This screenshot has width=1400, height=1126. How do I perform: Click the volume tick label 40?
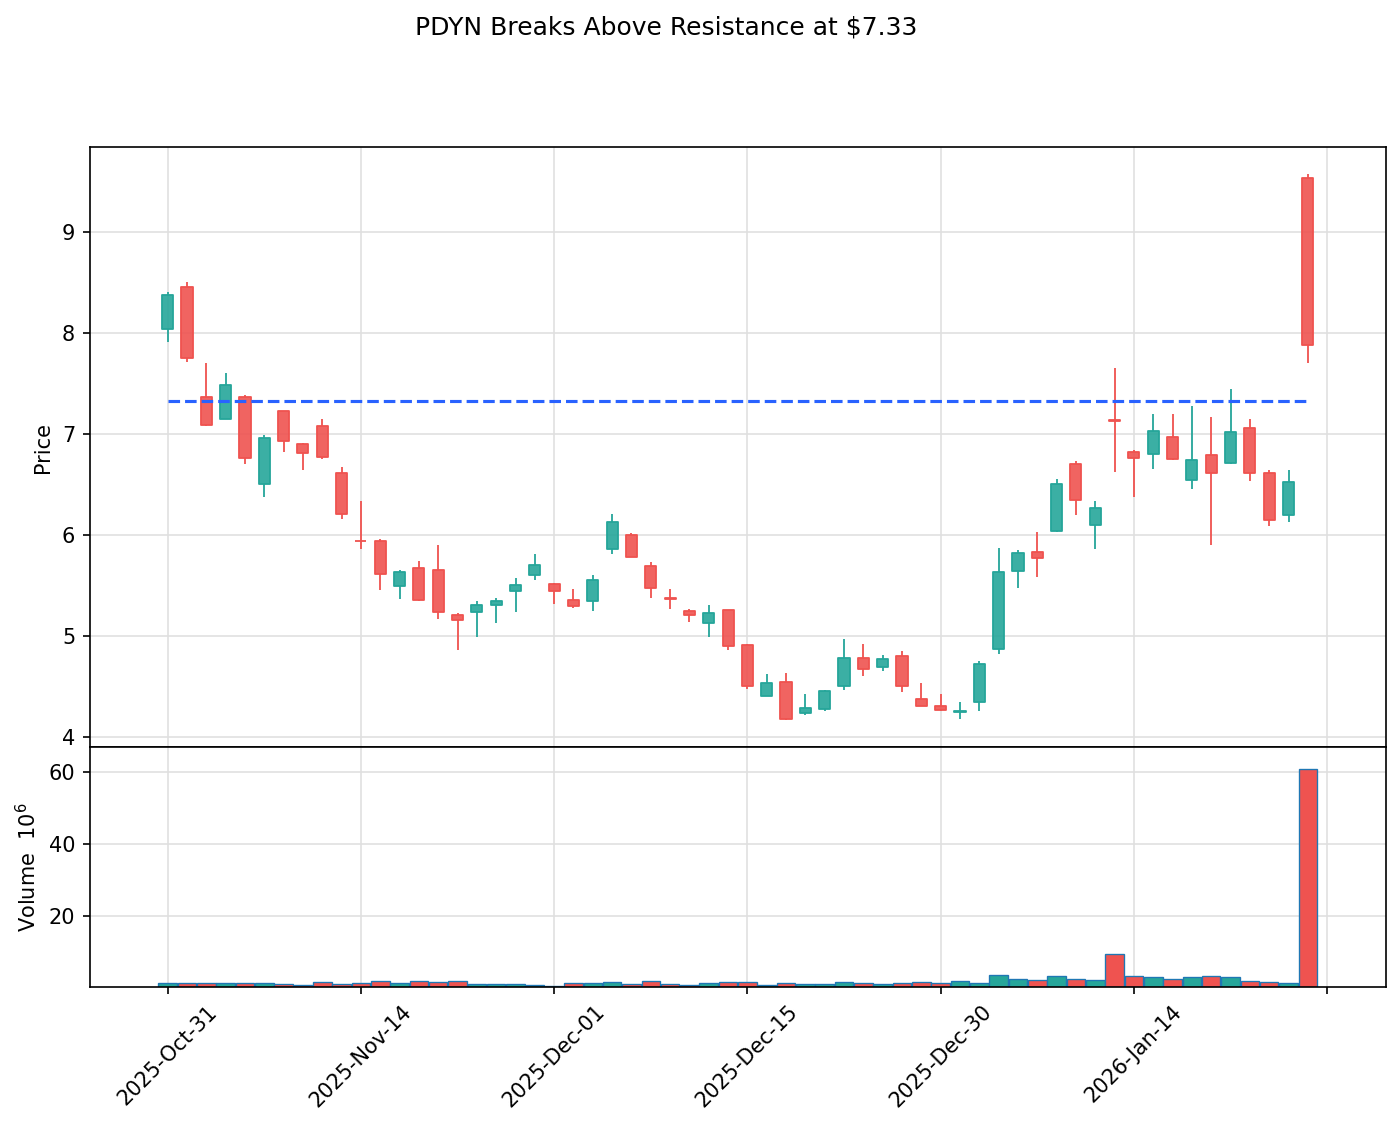coord(64,844)
